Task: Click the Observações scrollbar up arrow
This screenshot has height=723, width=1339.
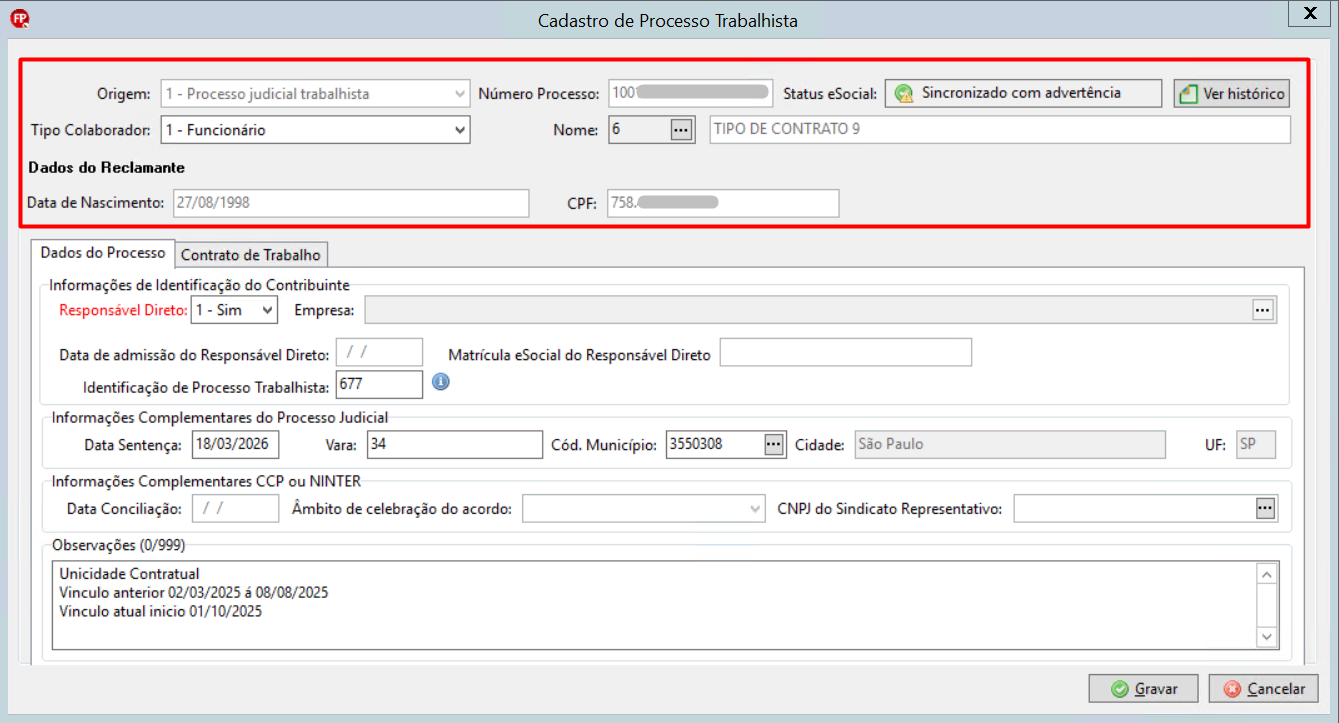Action: [x=1267, y=574]
